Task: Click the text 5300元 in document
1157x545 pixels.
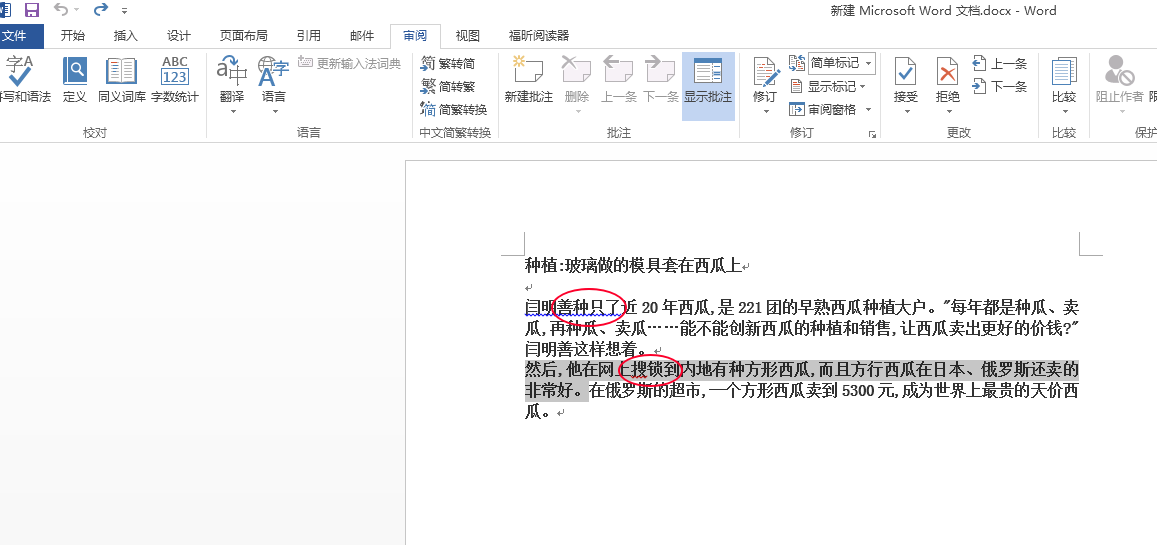Action: 868,390
